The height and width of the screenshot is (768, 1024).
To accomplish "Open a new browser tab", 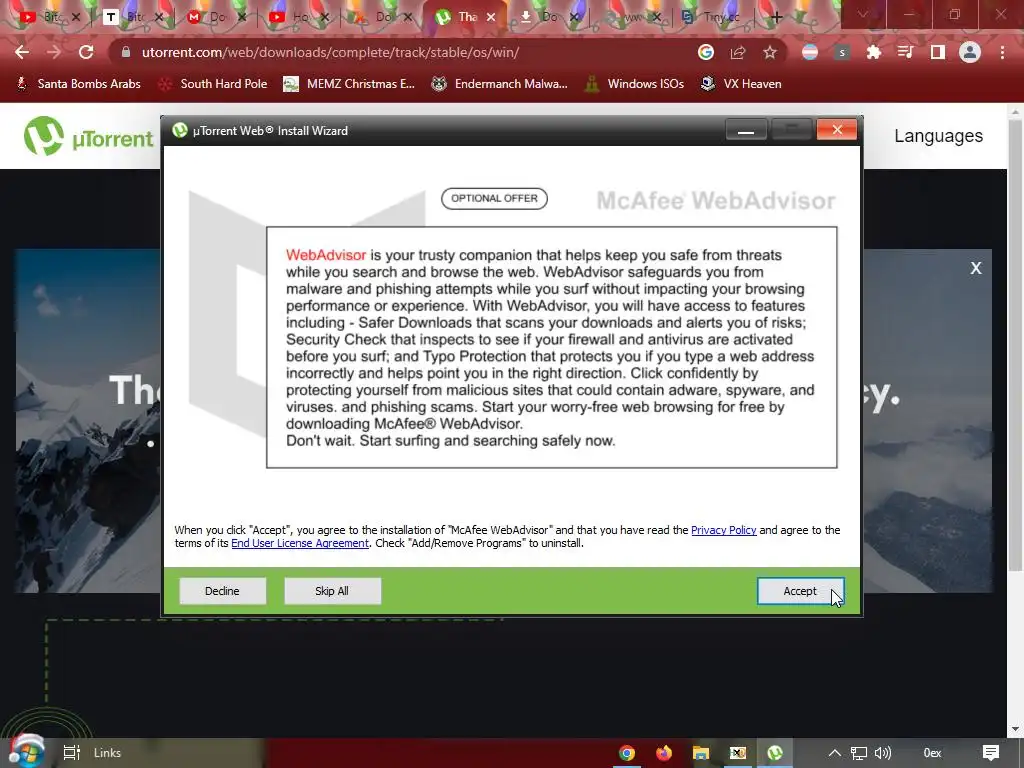I will click(776, 17).
